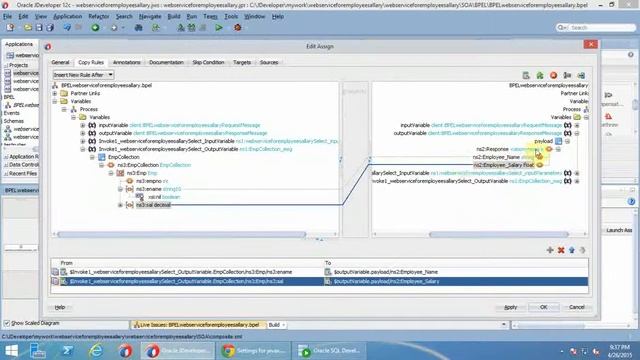
Task: Select ns2:Employee_Name in target tree
Action: click(x=496, y=157)
